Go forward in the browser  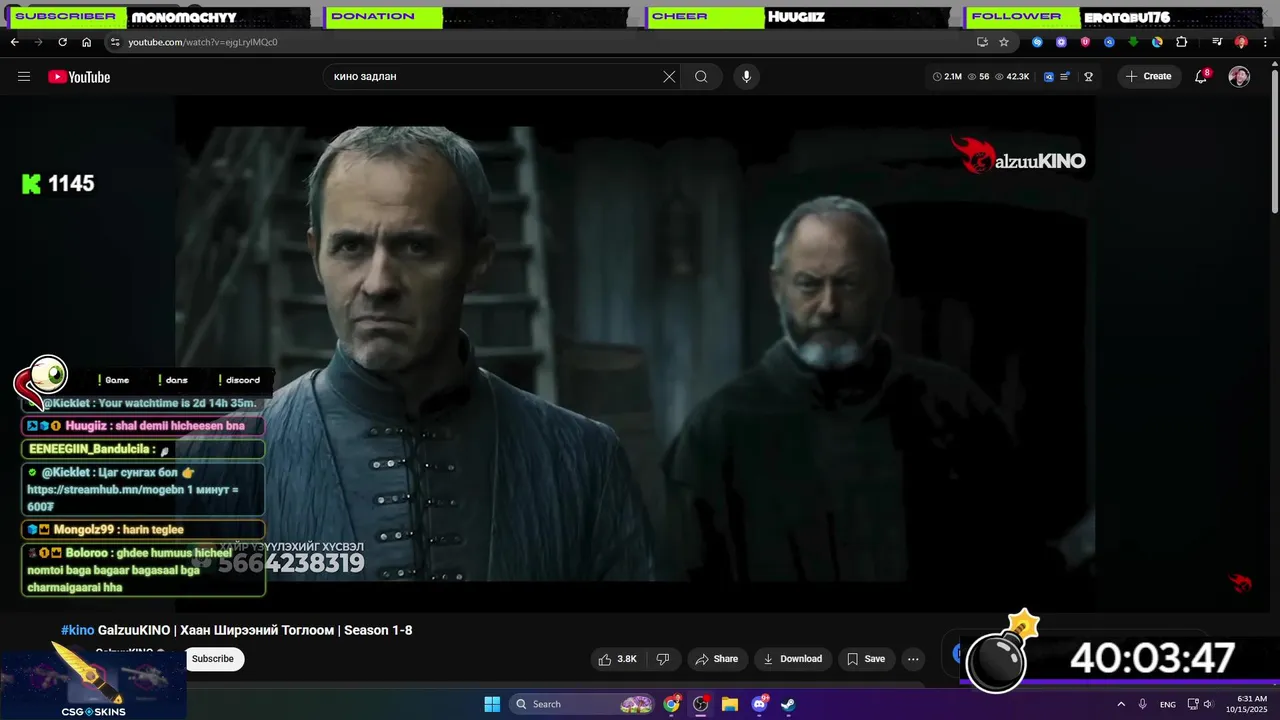38,42
